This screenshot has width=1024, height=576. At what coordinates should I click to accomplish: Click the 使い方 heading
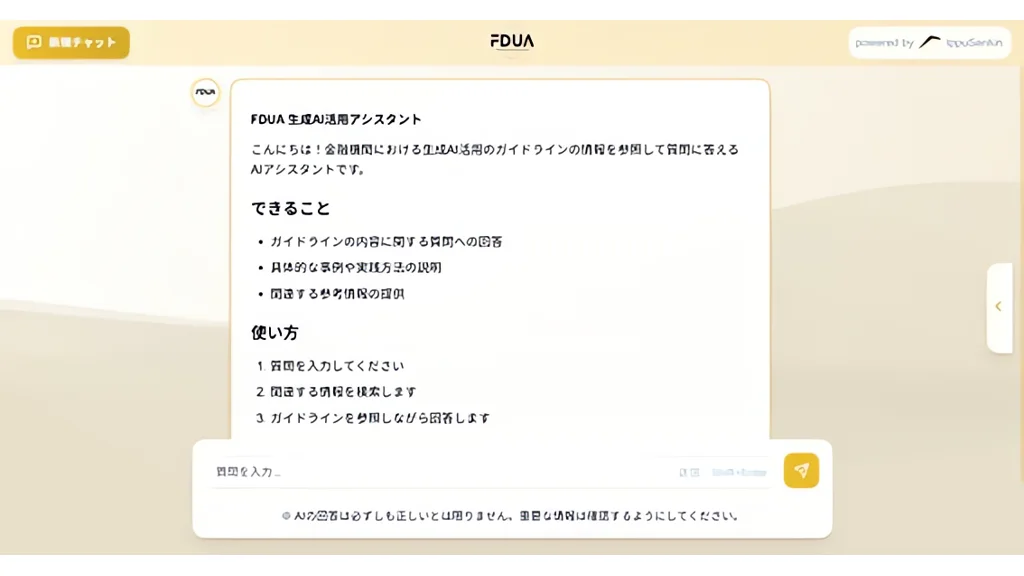[x=275, y=332]
